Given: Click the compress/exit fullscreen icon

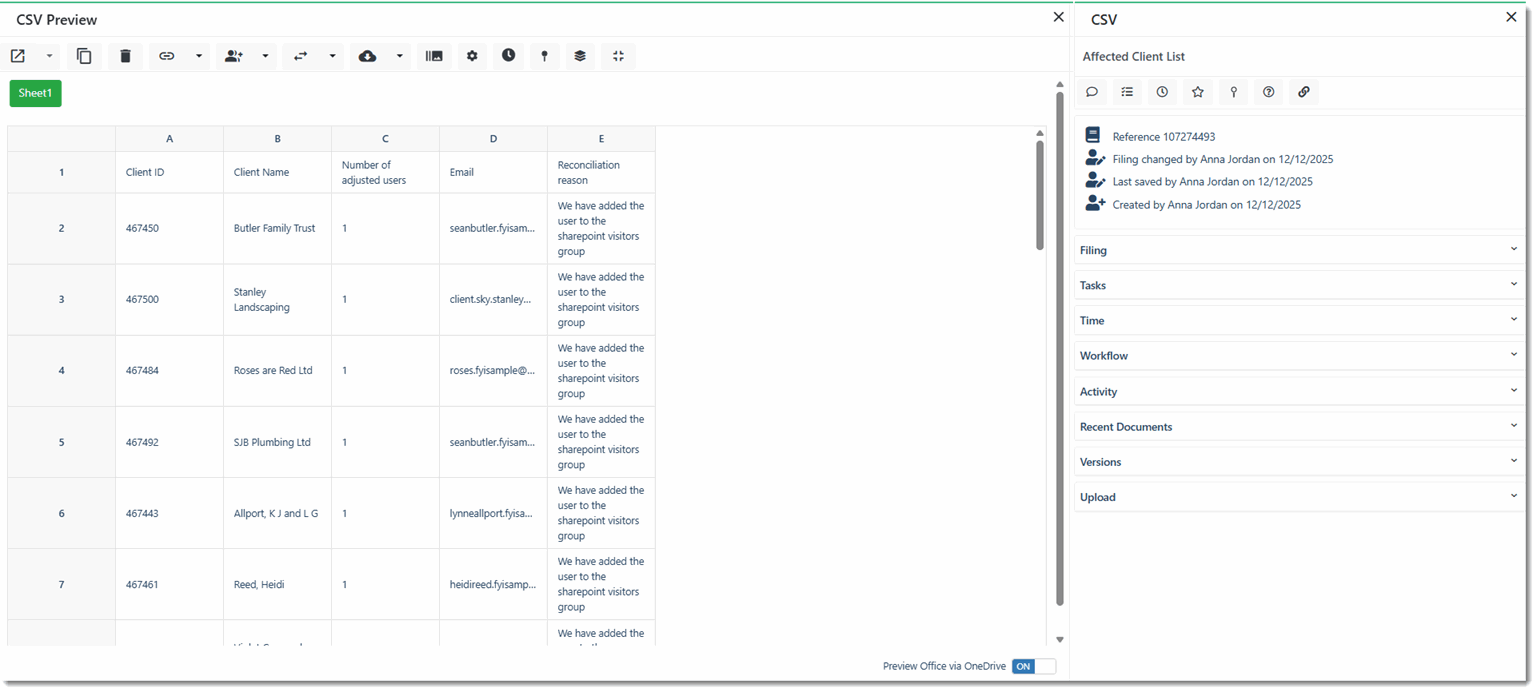Looking at the screenshot, I should tap(619, 56).
